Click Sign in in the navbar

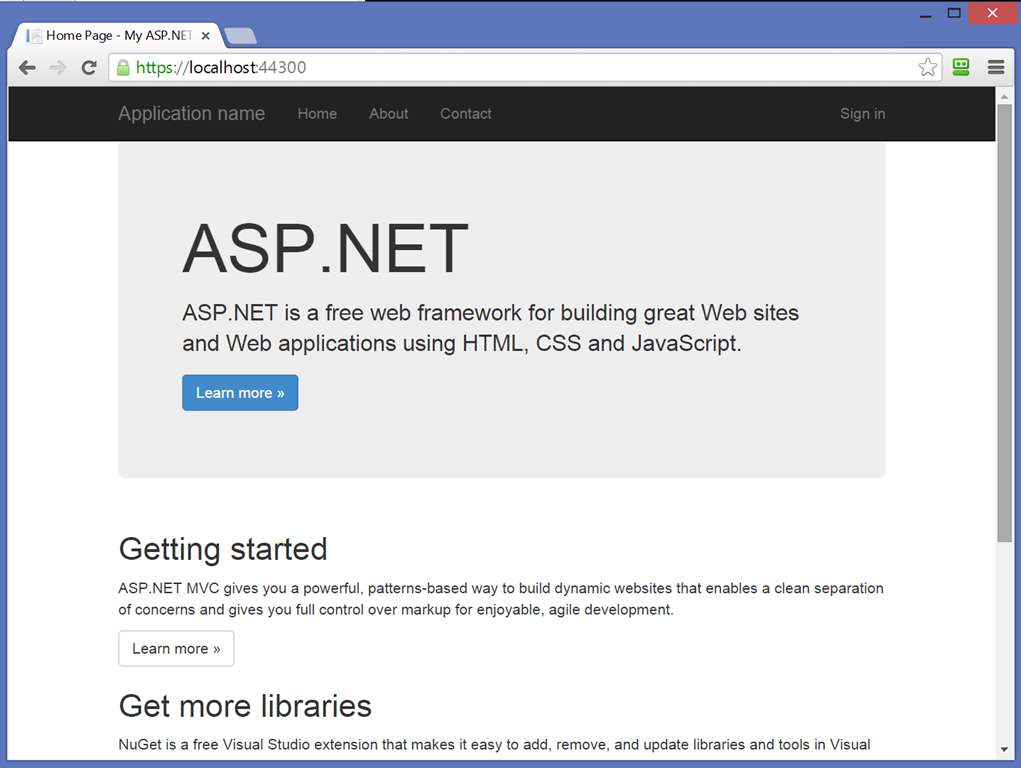(862, 113)
